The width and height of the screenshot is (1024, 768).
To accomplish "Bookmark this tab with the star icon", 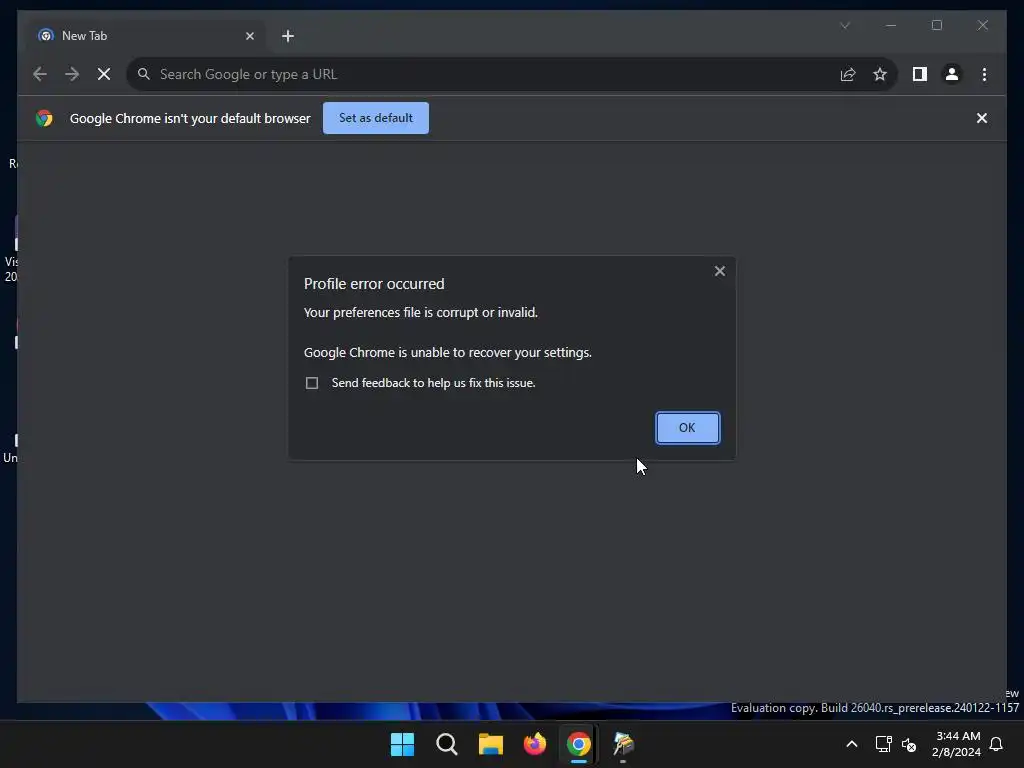I will pos(880,74).
